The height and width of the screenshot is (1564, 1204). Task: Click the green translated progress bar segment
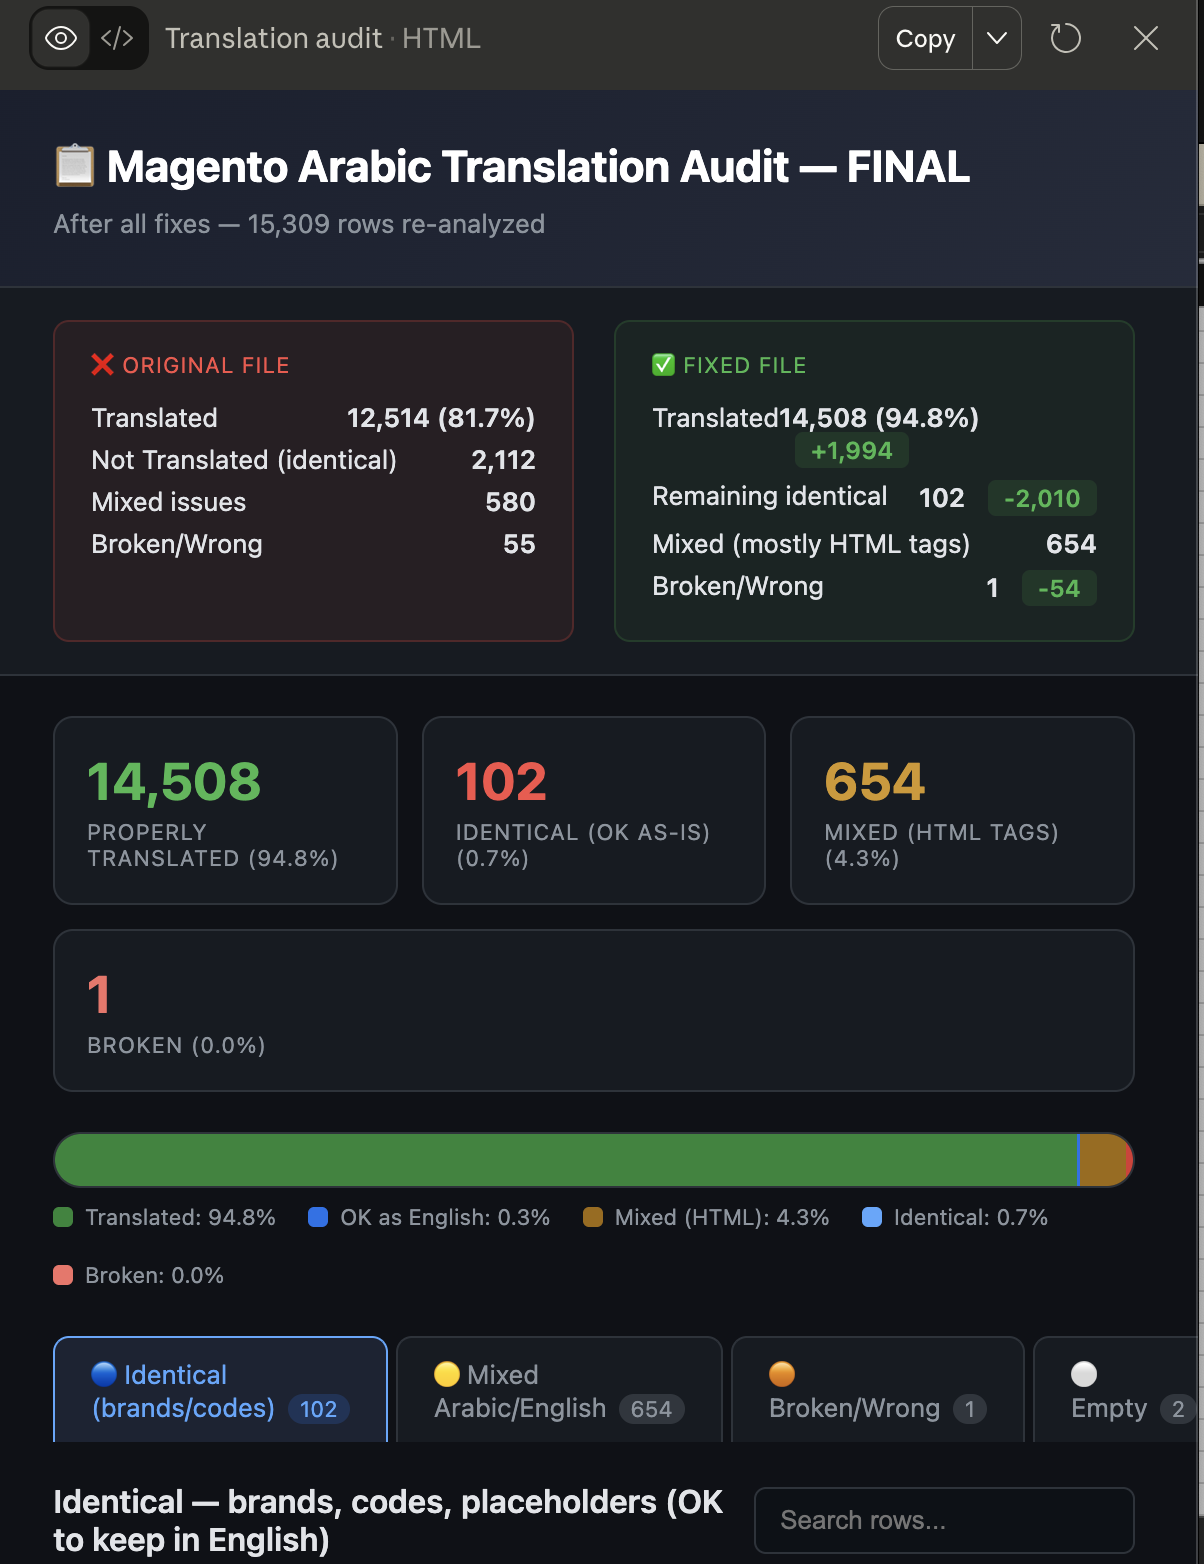[565, 1160]
